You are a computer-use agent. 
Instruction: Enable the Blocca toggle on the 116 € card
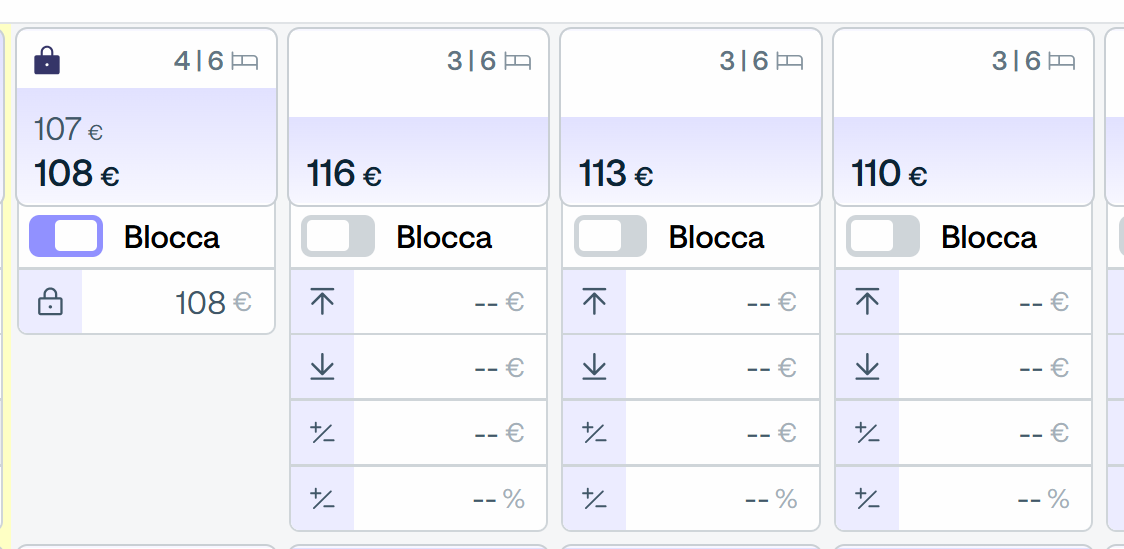click(x=338, y=236)
